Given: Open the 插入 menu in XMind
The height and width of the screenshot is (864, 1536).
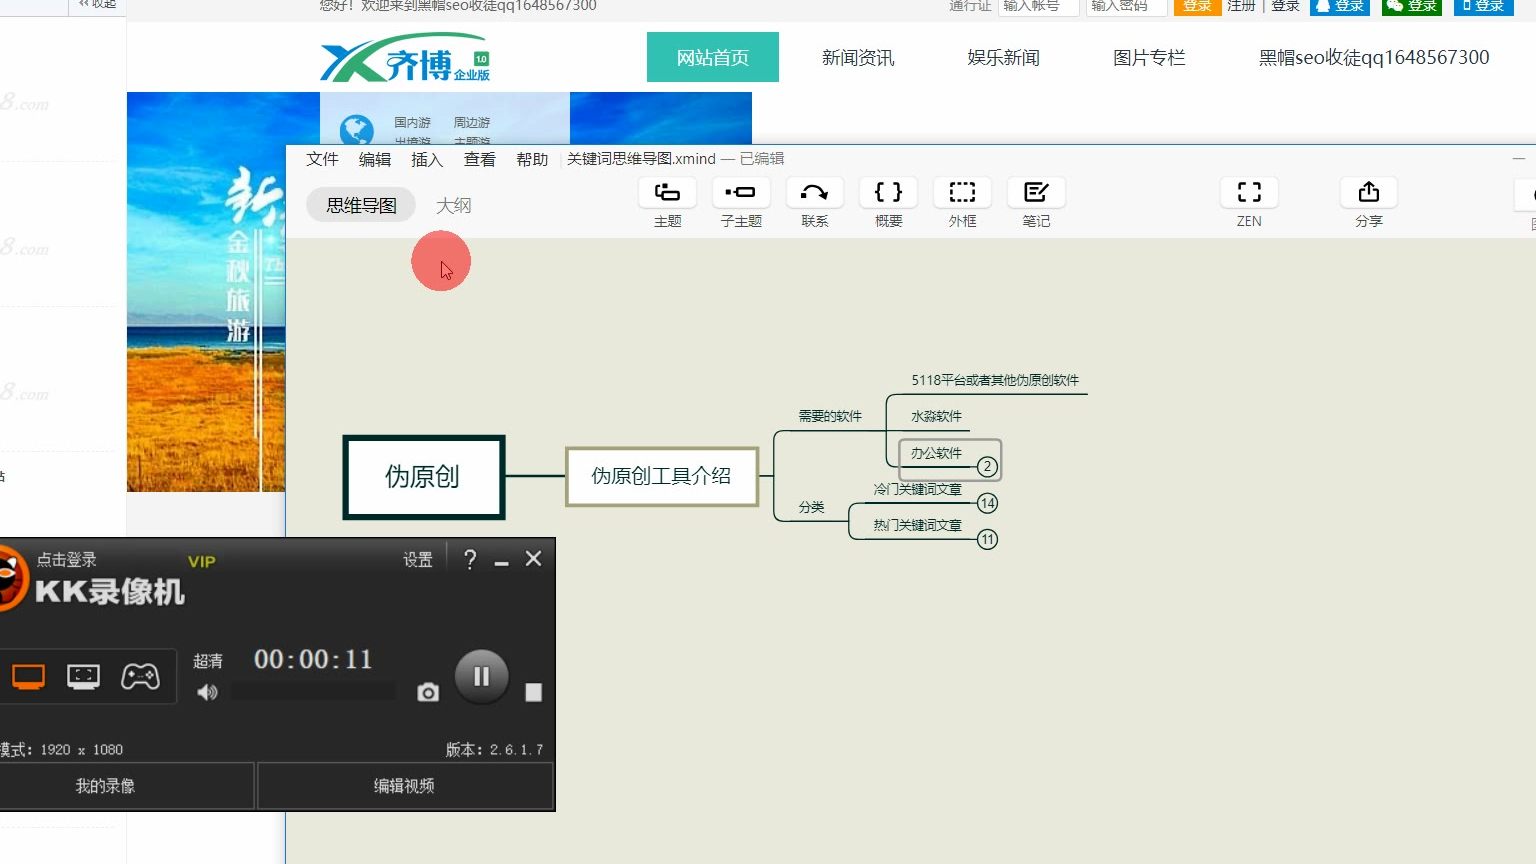Looking at the screenshot, I should point(427,159).
